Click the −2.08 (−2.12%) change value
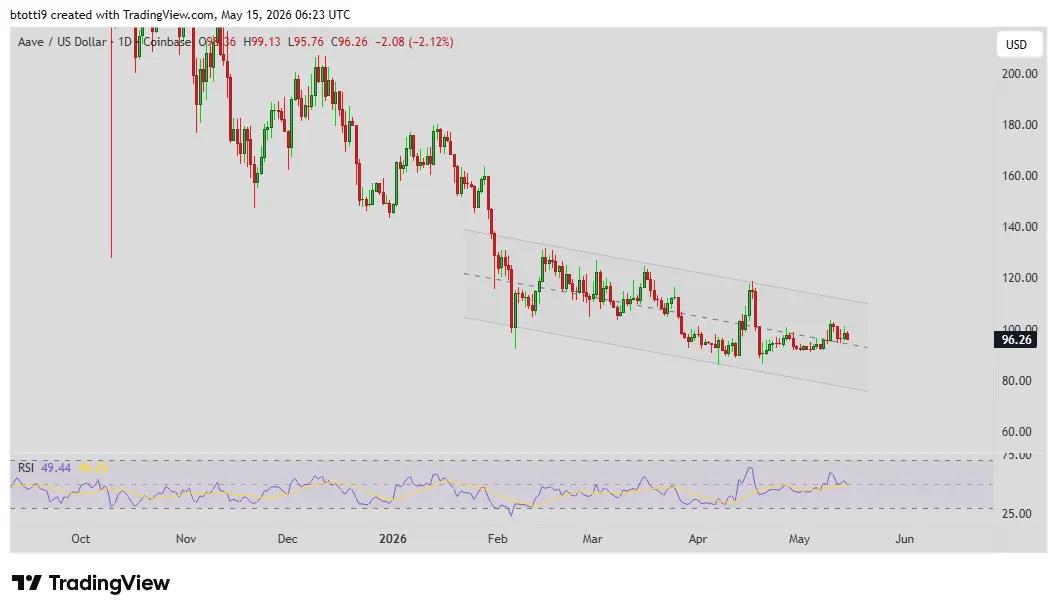Screen dimensions: 1057x613 pyautogui.click(x=414, y=42)
